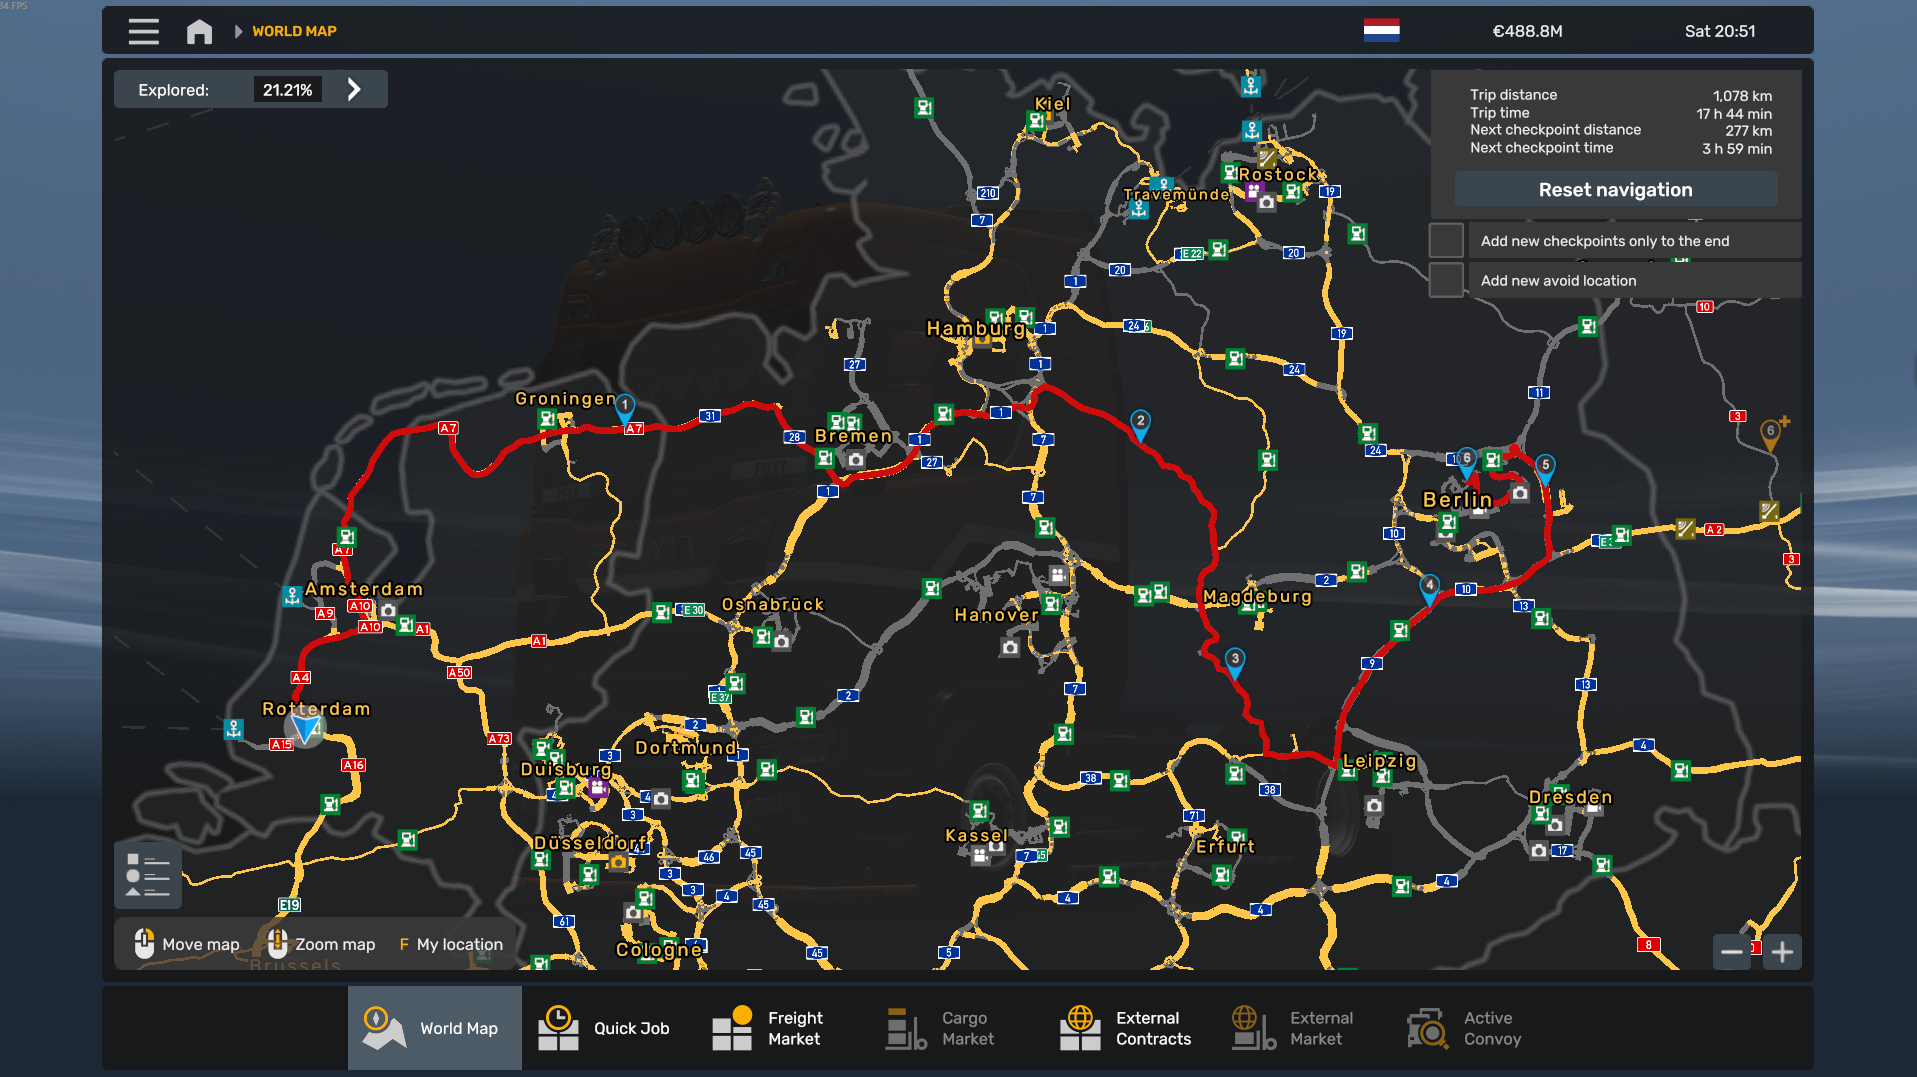Open the Quick Job tab
Image resolution: width=1917 pixels, height=1077 pixels.
click(x=605, y=1028)
